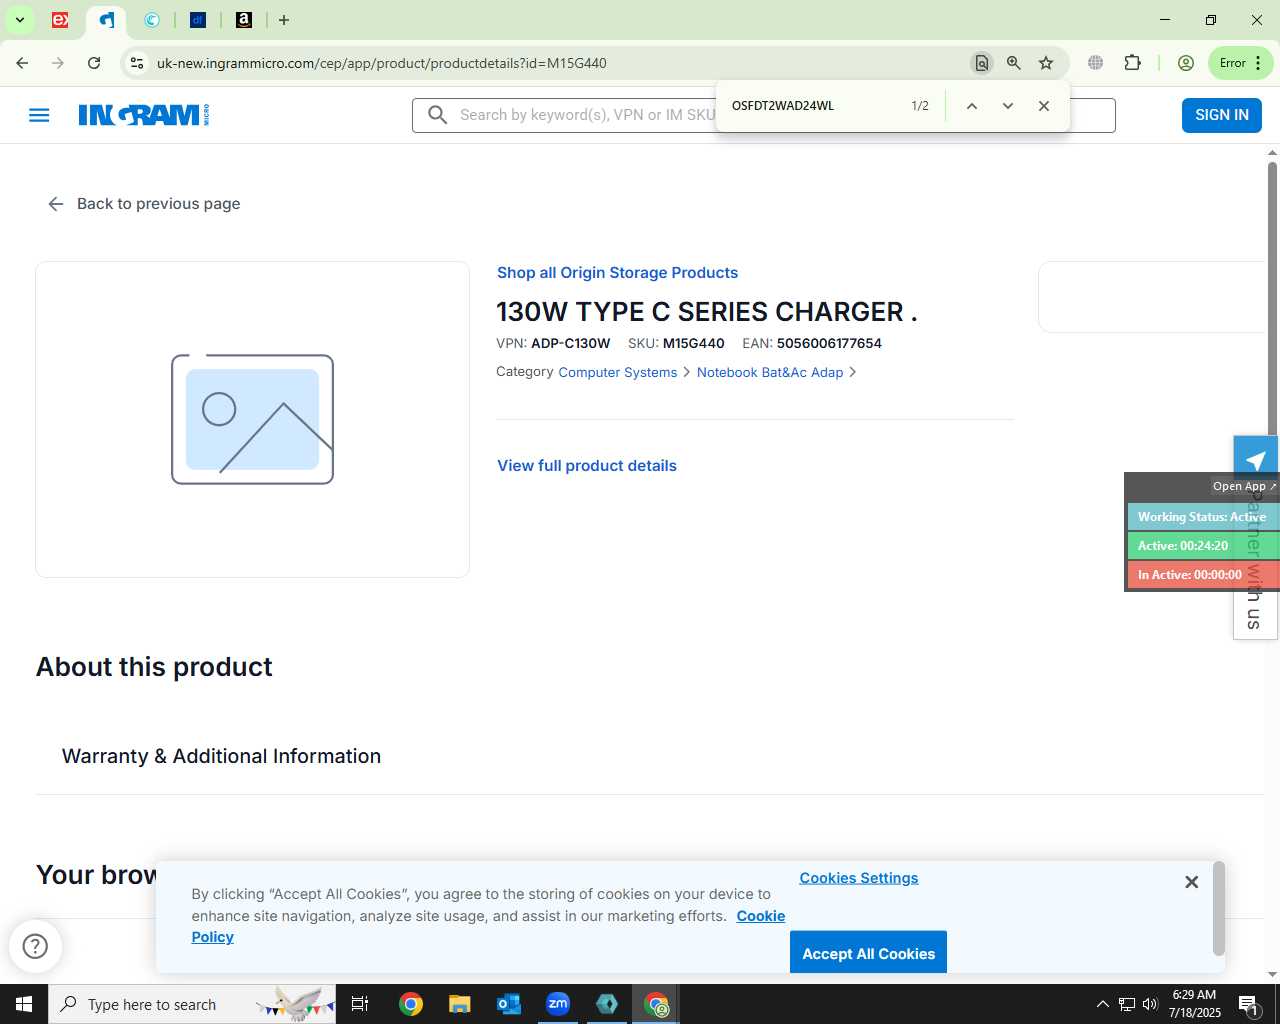Dismiss the cookie banner with X

(x=1191, y=882)
